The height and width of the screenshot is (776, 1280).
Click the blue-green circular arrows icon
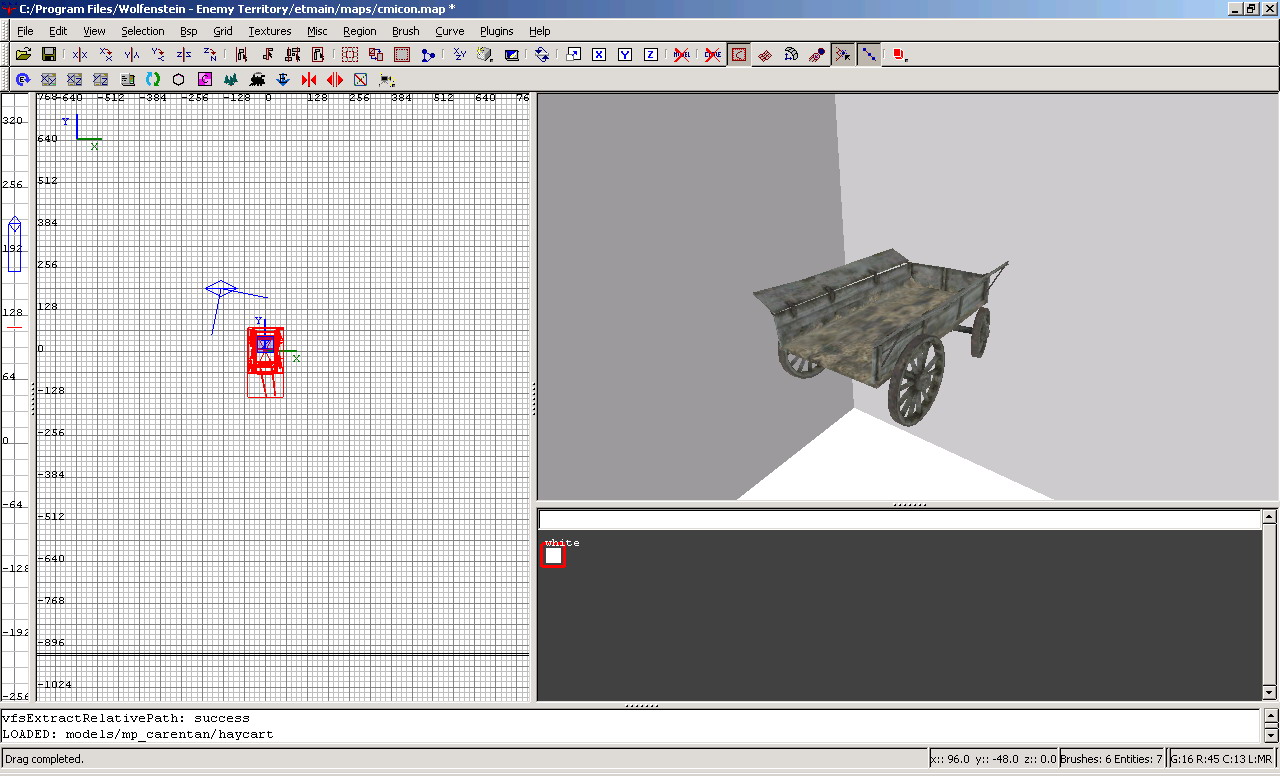(153, 79)
